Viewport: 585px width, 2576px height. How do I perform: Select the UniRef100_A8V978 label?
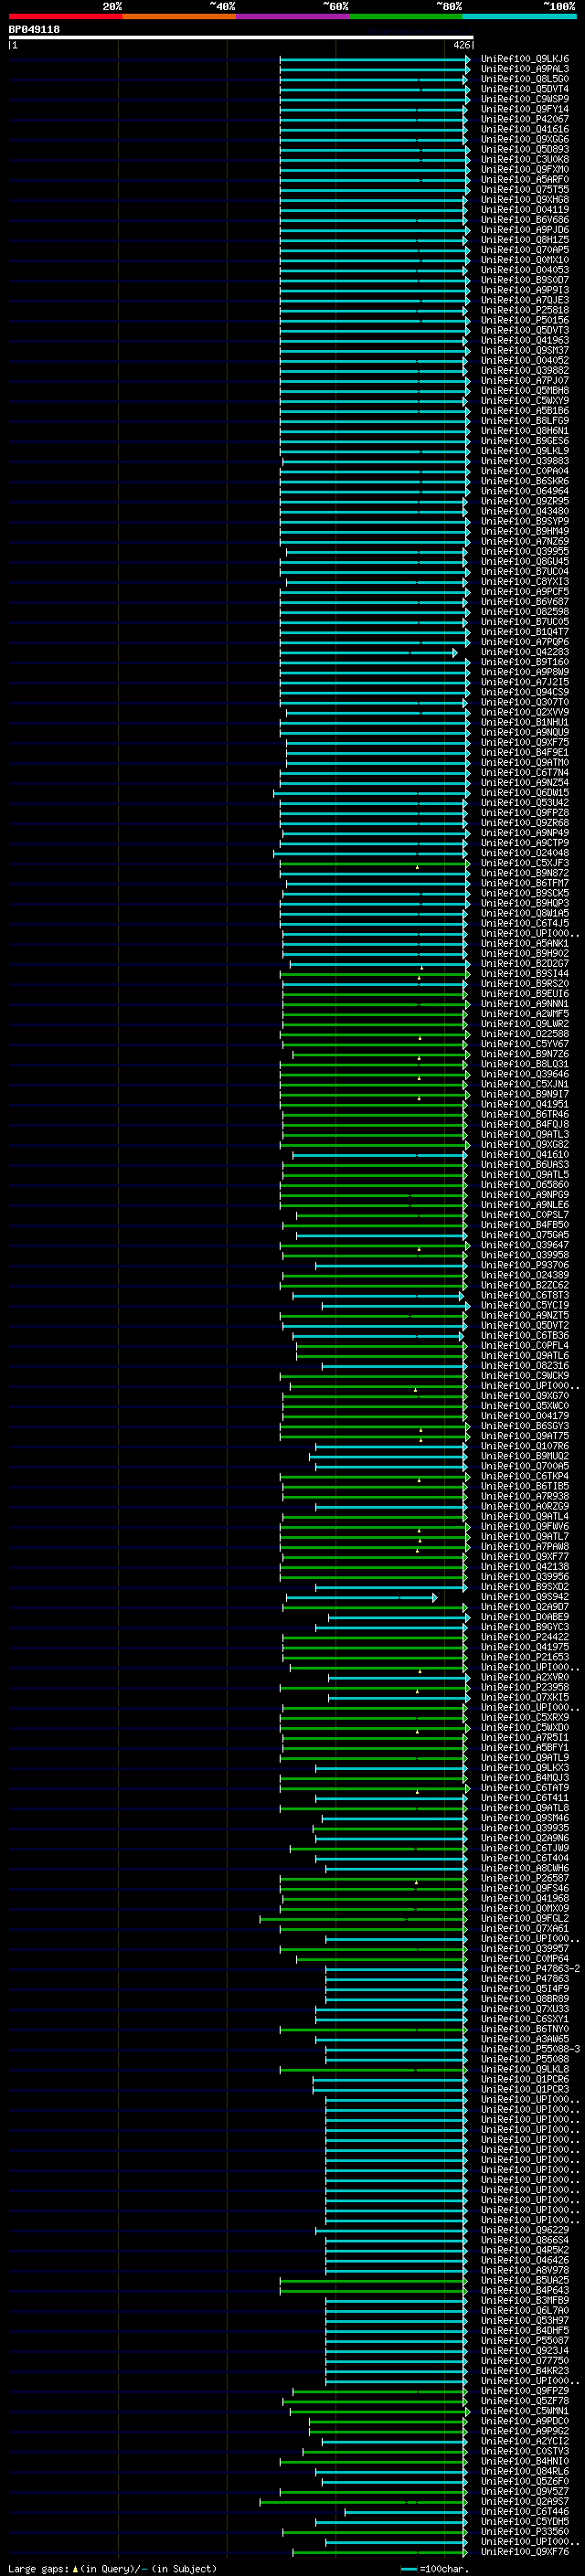click(x=525, y=2270)
